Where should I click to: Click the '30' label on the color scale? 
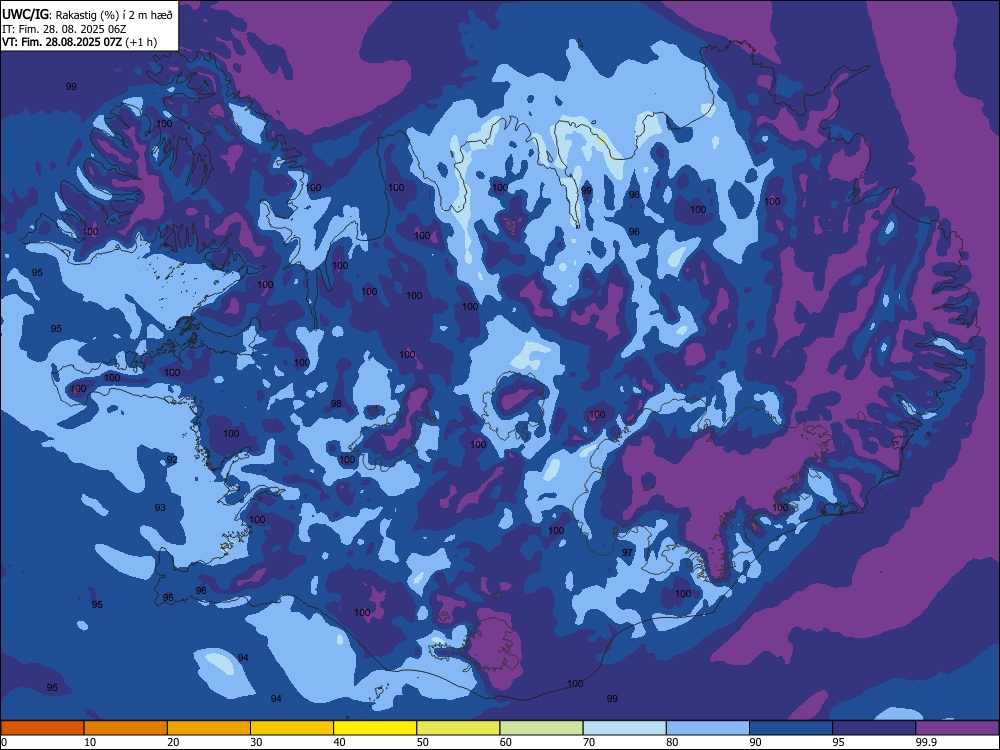256,742
